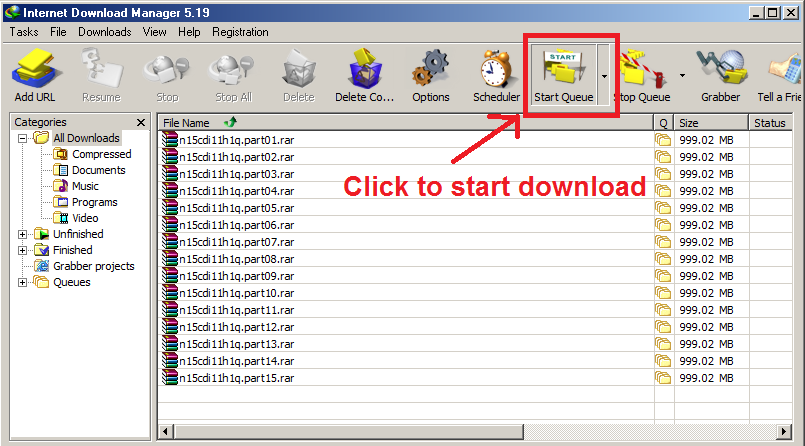This screenshot has width=805, height=446.
Task: Click the queue folder icon for part12.rar
Action: click(x=663, y=327)
